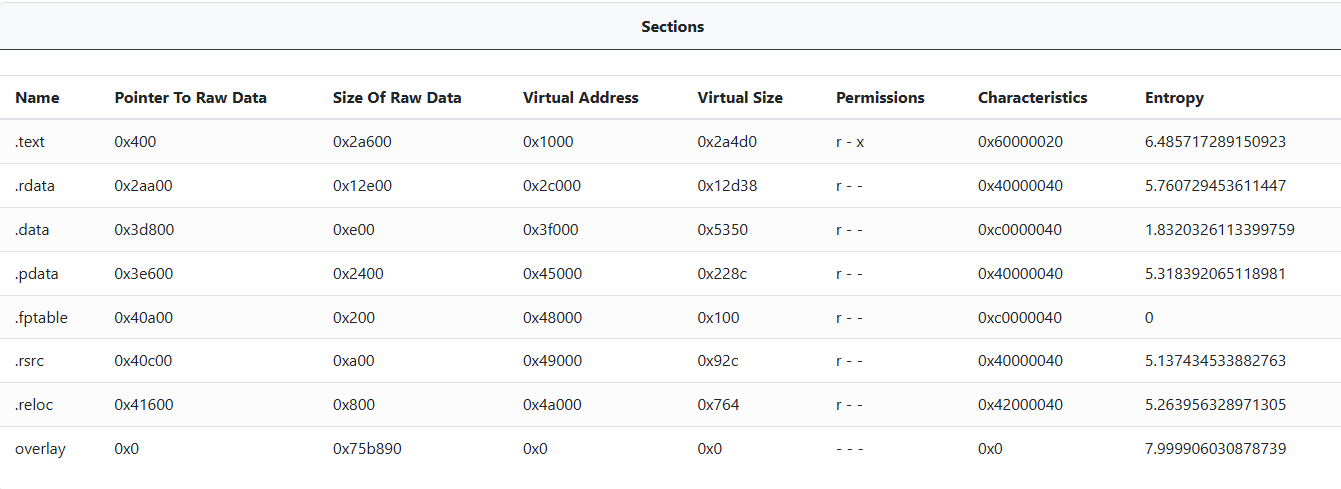Image resolution: width=1341 pixels, height=489 pixels.
Task: Select the .pdata section name
Action: coord(36,274)
